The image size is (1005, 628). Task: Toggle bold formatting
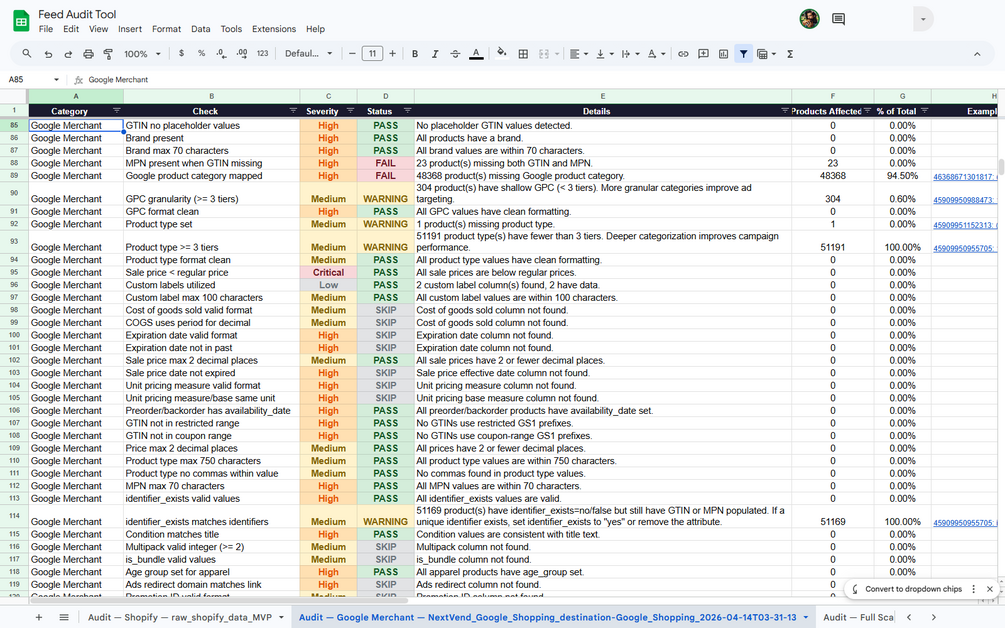(415, 54)
